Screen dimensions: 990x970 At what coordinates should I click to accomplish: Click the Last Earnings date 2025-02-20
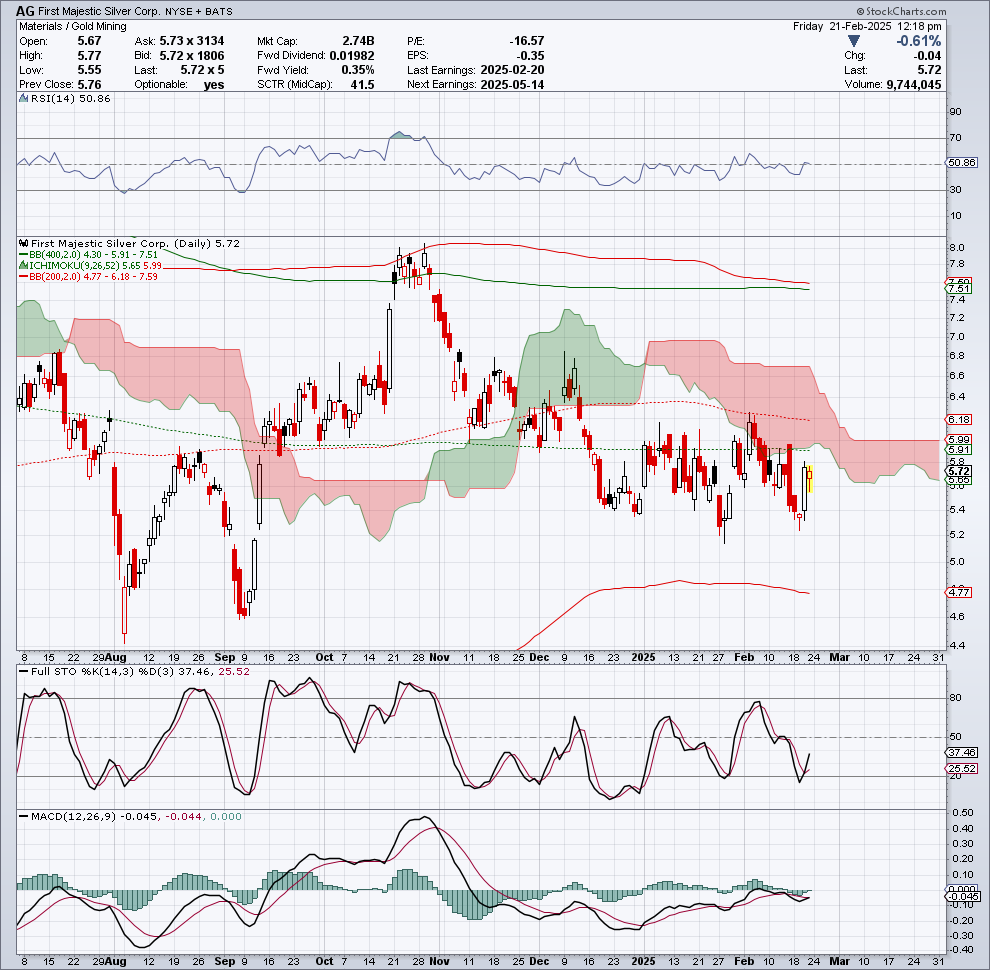(x=512, y=70)
